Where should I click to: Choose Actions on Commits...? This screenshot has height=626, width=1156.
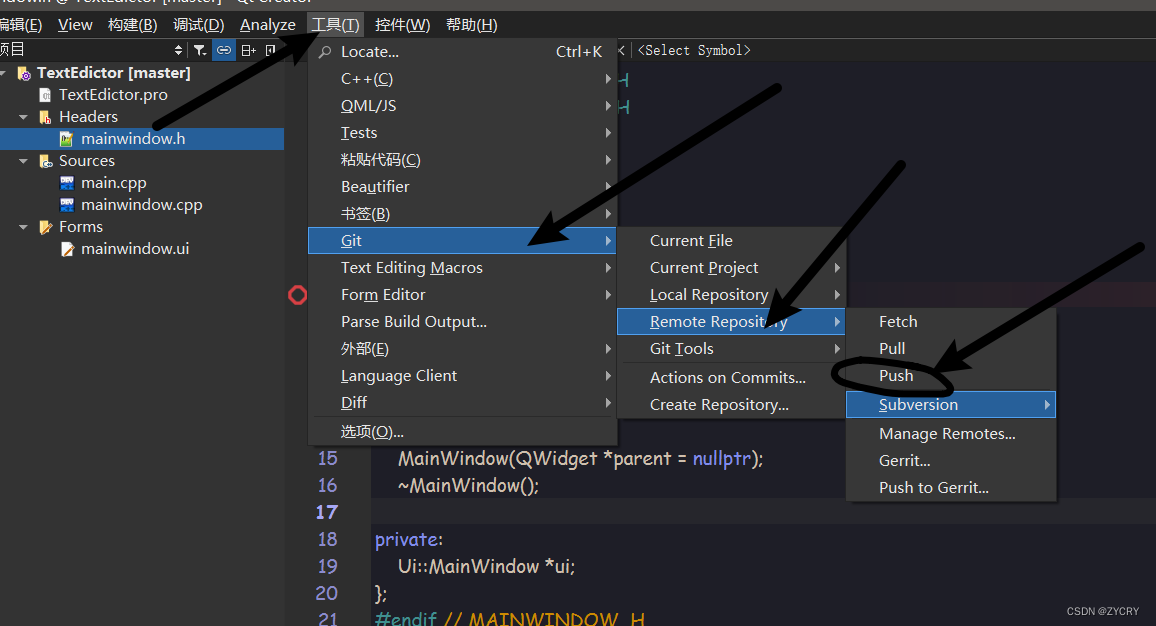pyautogui.click(x=731, y=378)
